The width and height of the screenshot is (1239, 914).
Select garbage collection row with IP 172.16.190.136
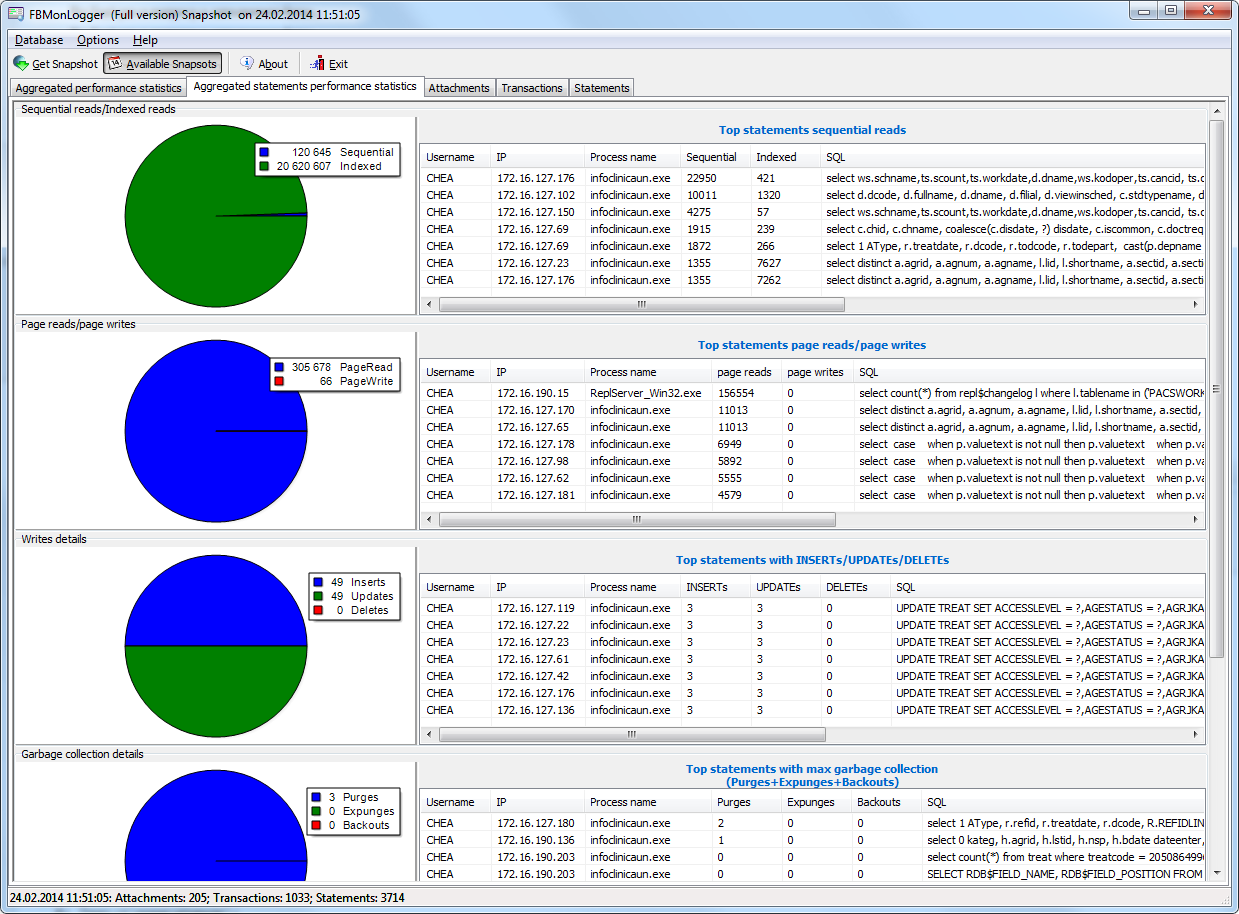click(x=812, y=840)
